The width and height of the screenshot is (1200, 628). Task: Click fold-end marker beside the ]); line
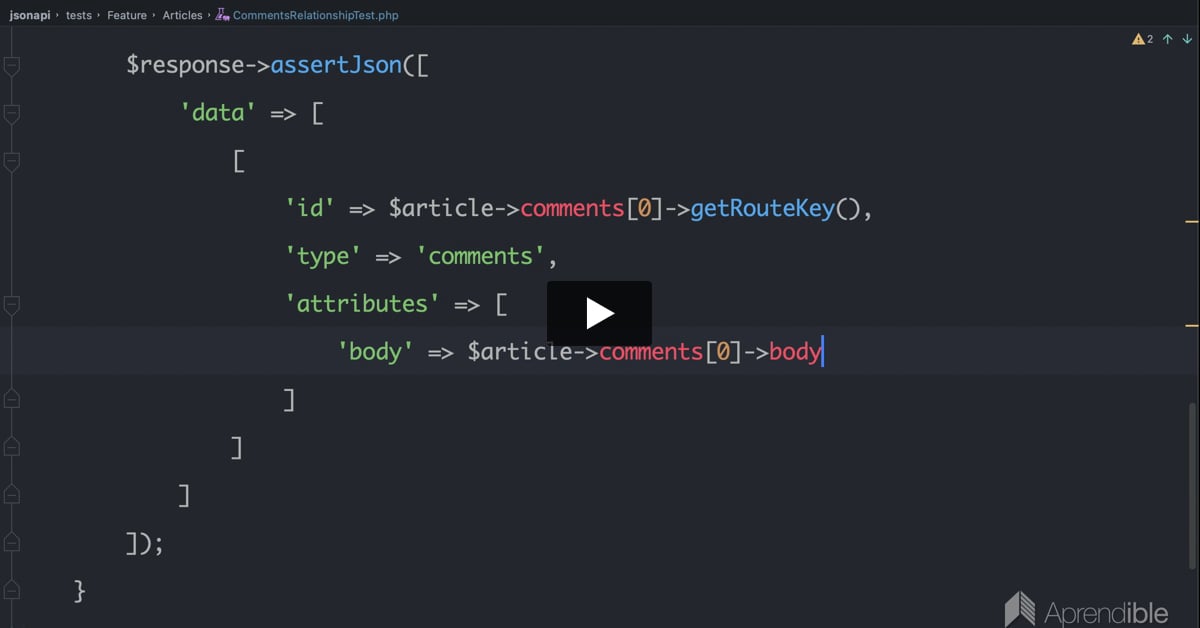coord(12,543)
